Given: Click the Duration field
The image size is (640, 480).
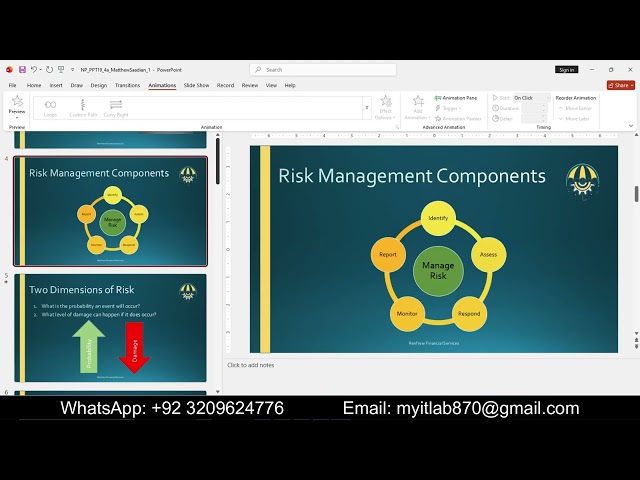Looking at the screenshot, I should [534, 108].
